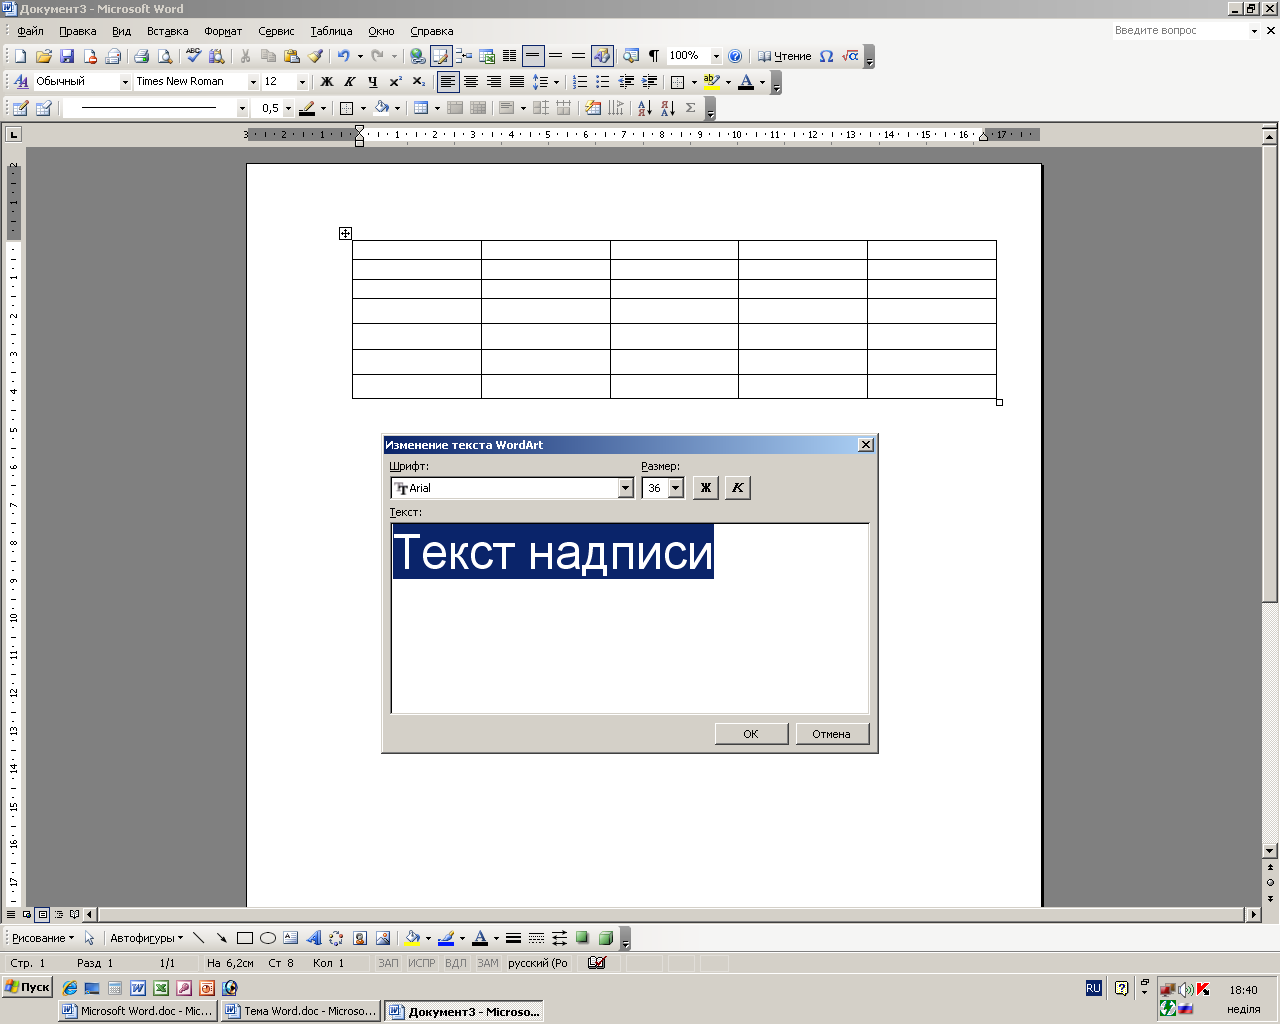
Task: Open the 0,5 line weight dropdown
Action: pos(288,108)
